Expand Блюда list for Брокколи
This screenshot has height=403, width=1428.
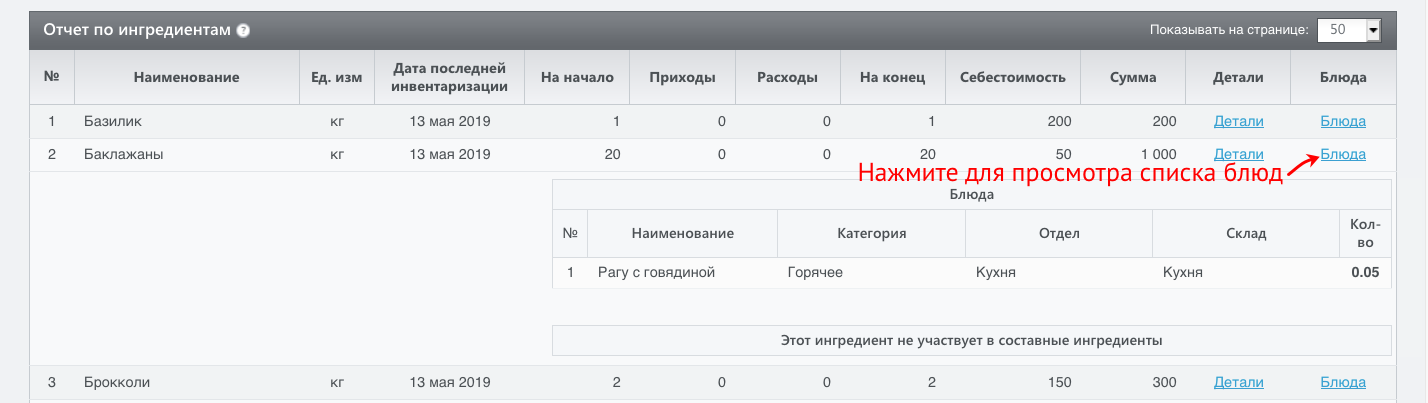[1343, 383]
